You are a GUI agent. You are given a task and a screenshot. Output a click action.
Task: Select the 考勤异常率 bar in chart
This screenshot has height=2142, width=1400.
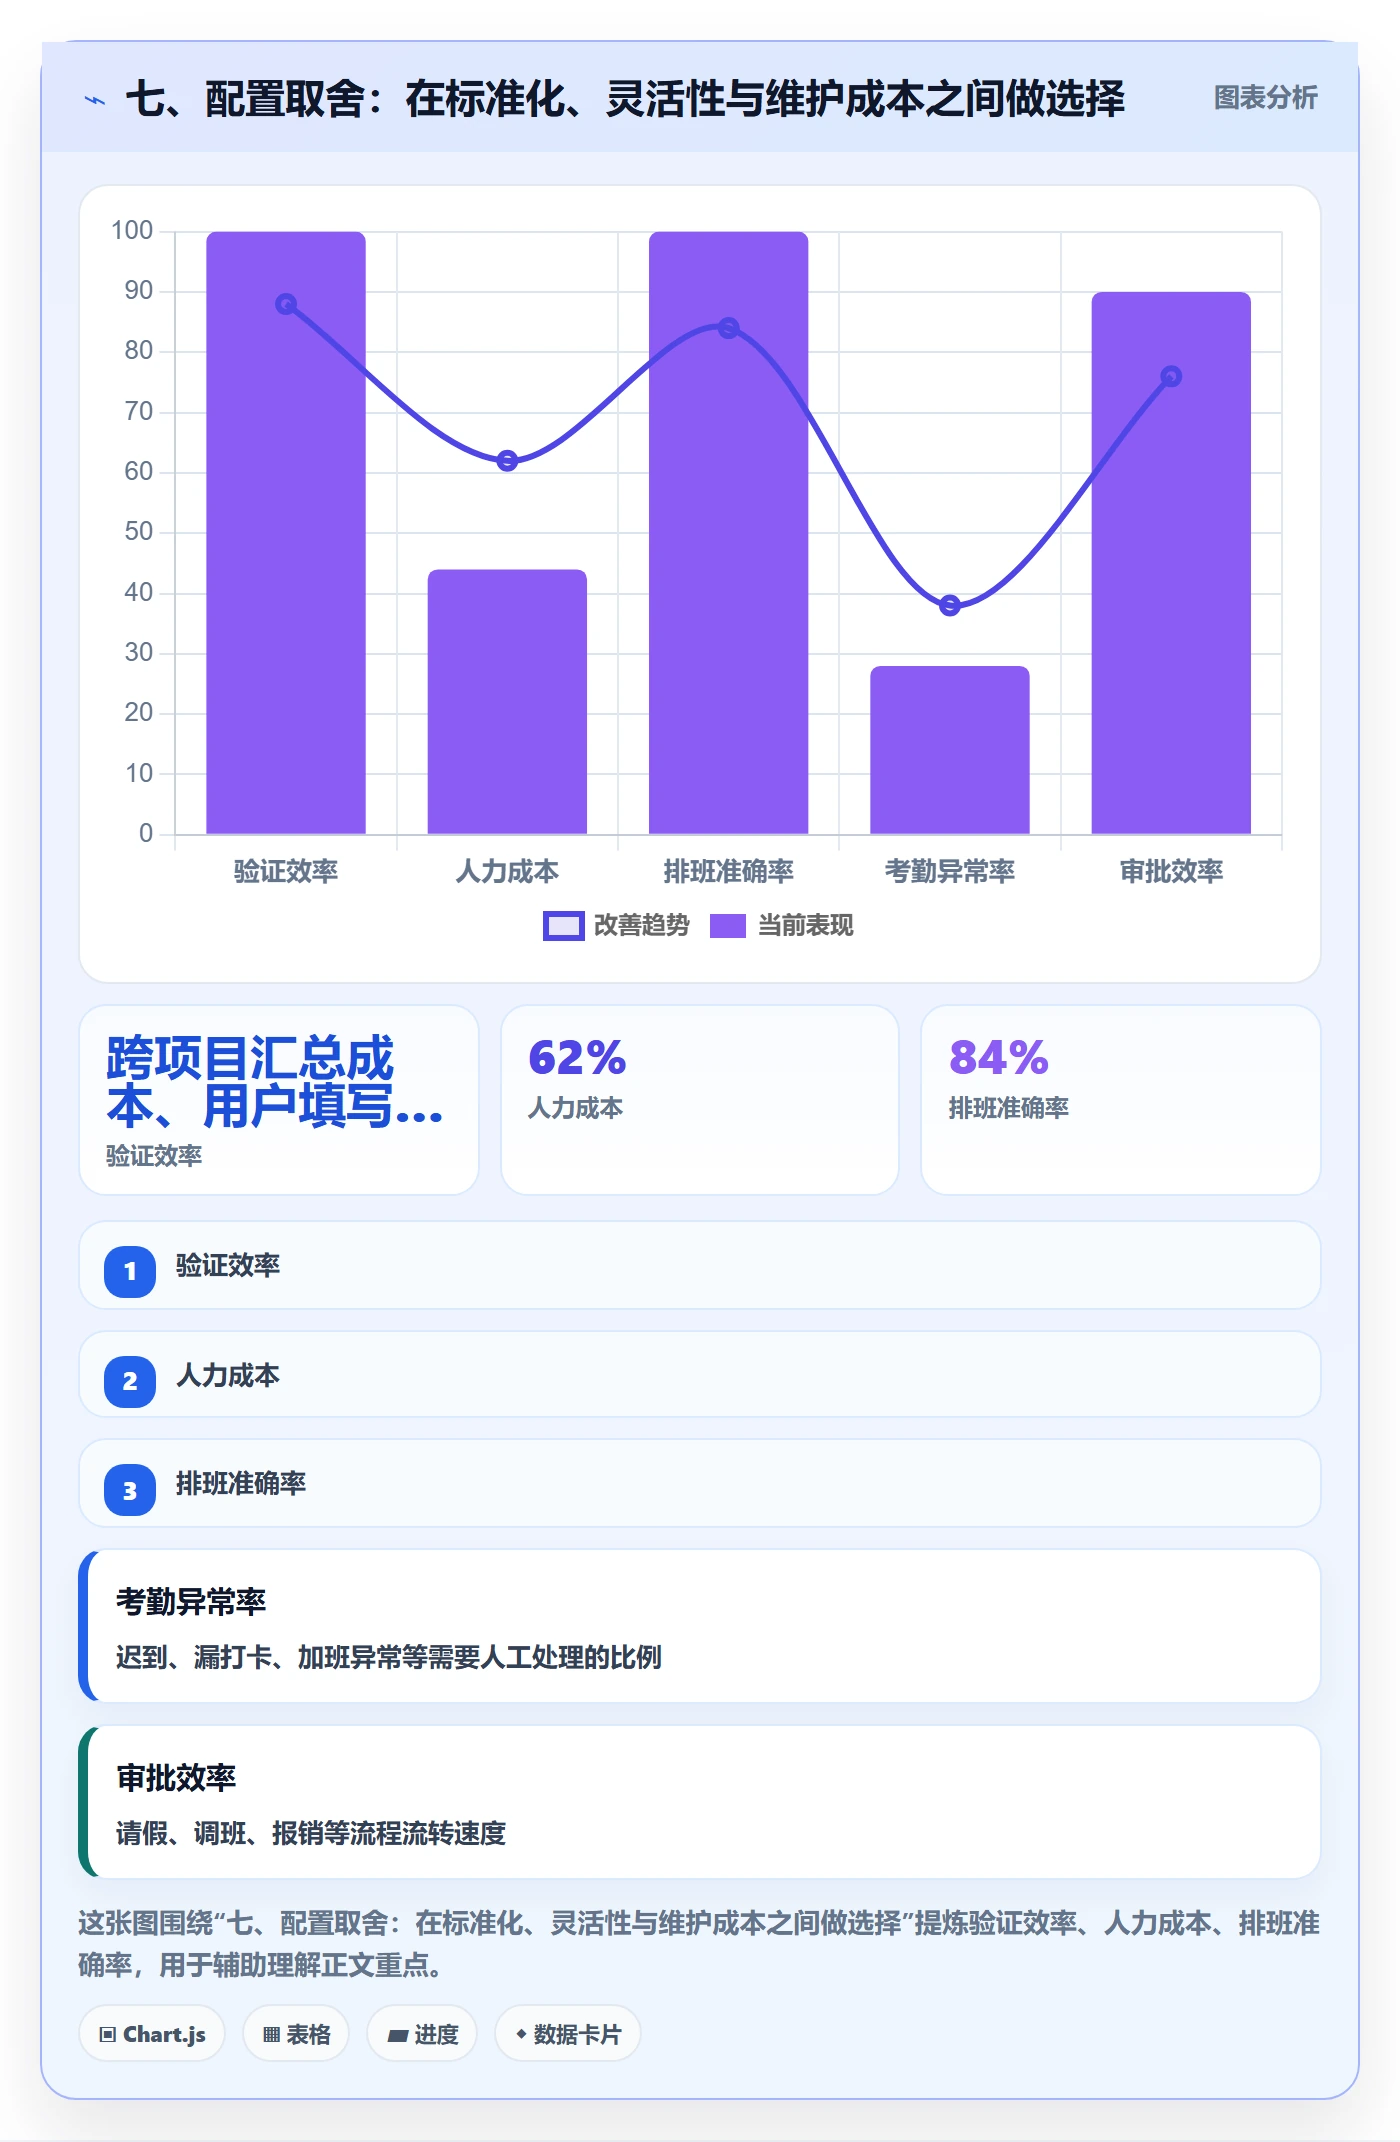pos(949,750)
